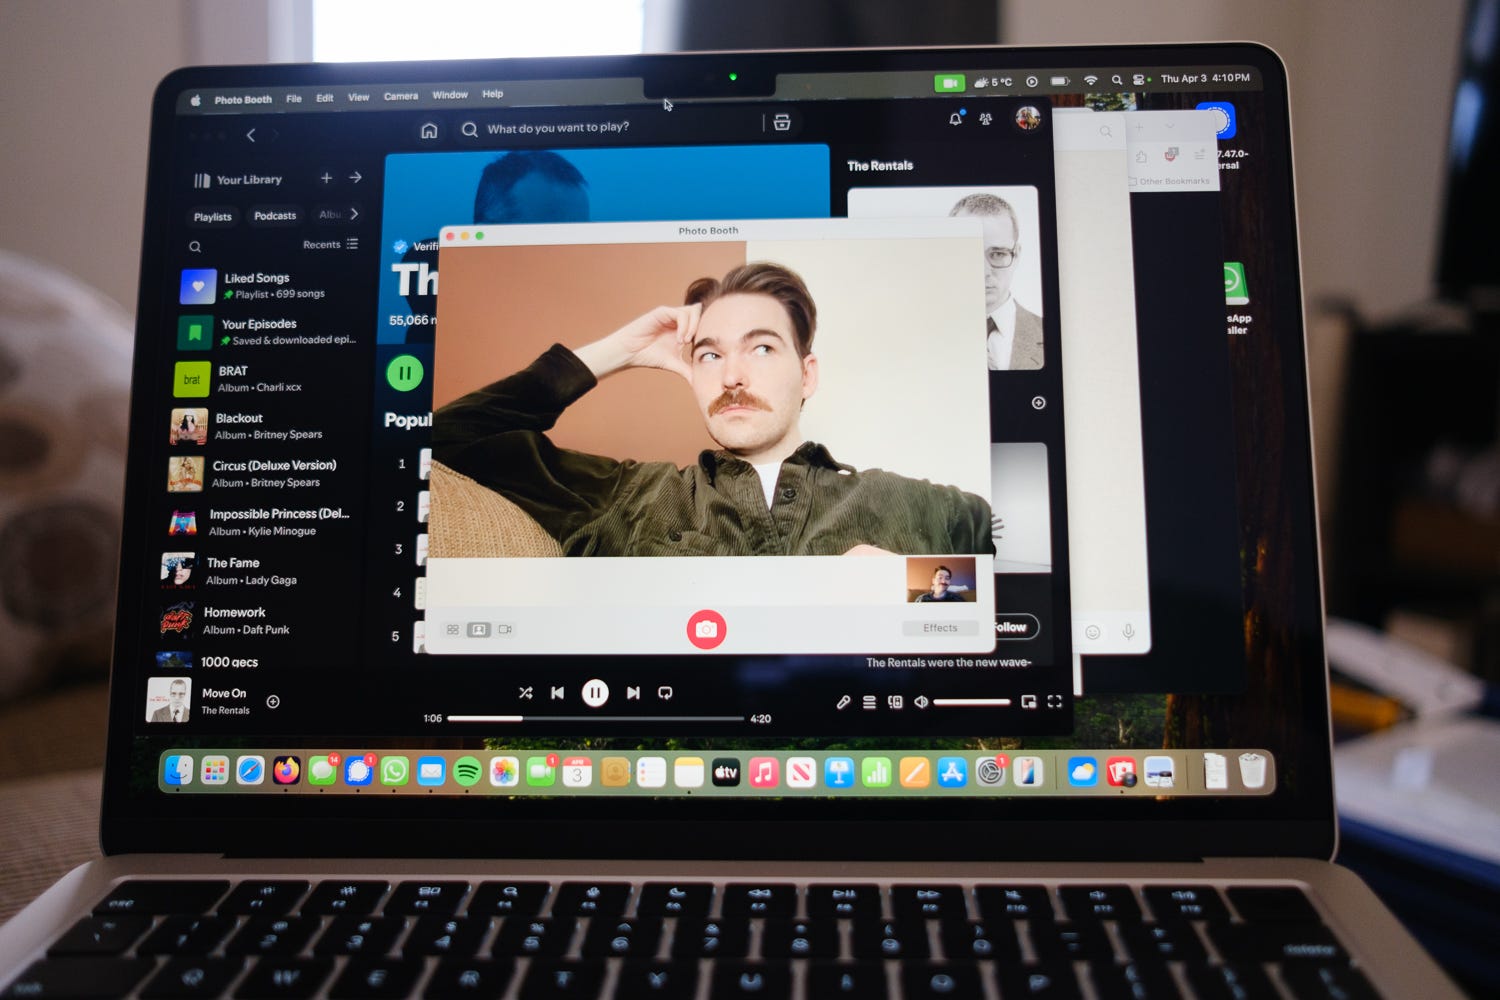
Task: Switch Photo Booth to four-up photo mode
Action: click(x=453, y=629)
